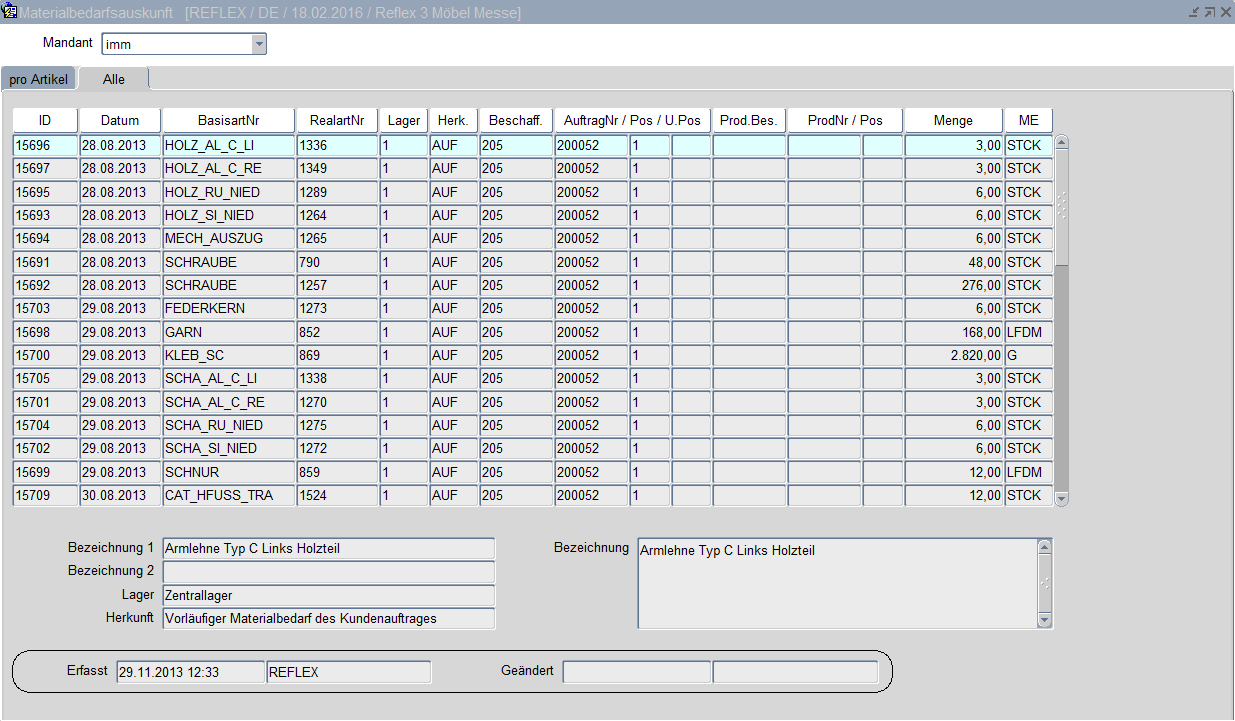This screenshot has width=1235, height=721.
Task: Click the BasisartNr column header
Action: pos(228,120)
